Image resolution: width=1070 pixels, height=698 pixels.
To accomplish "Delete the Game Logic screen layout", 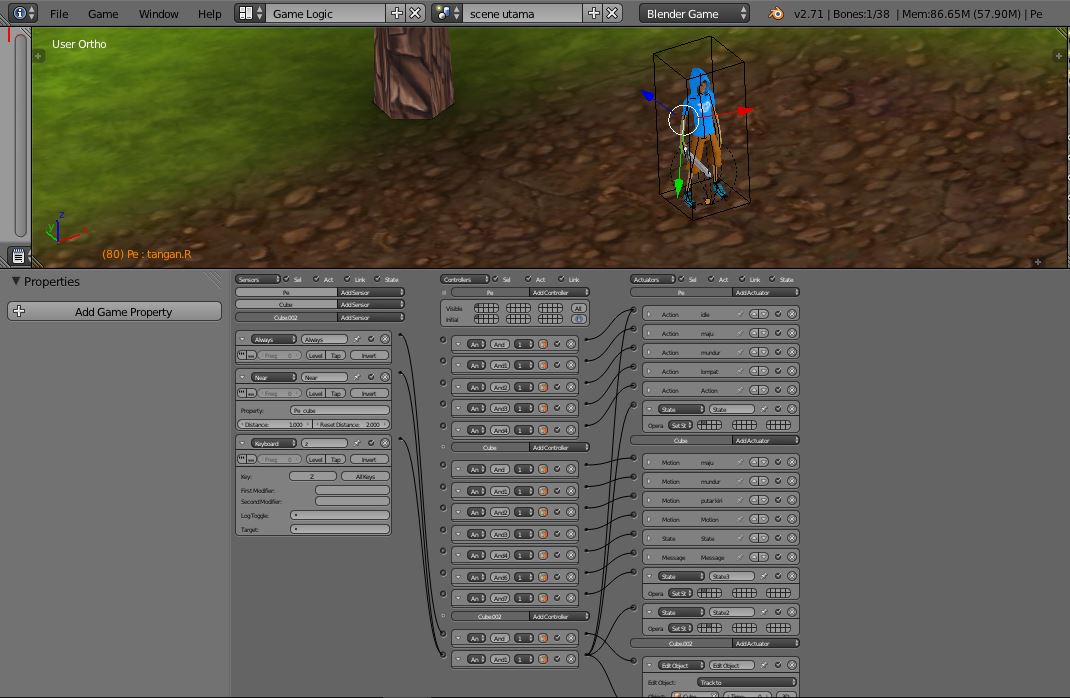I will click(415, 13).
